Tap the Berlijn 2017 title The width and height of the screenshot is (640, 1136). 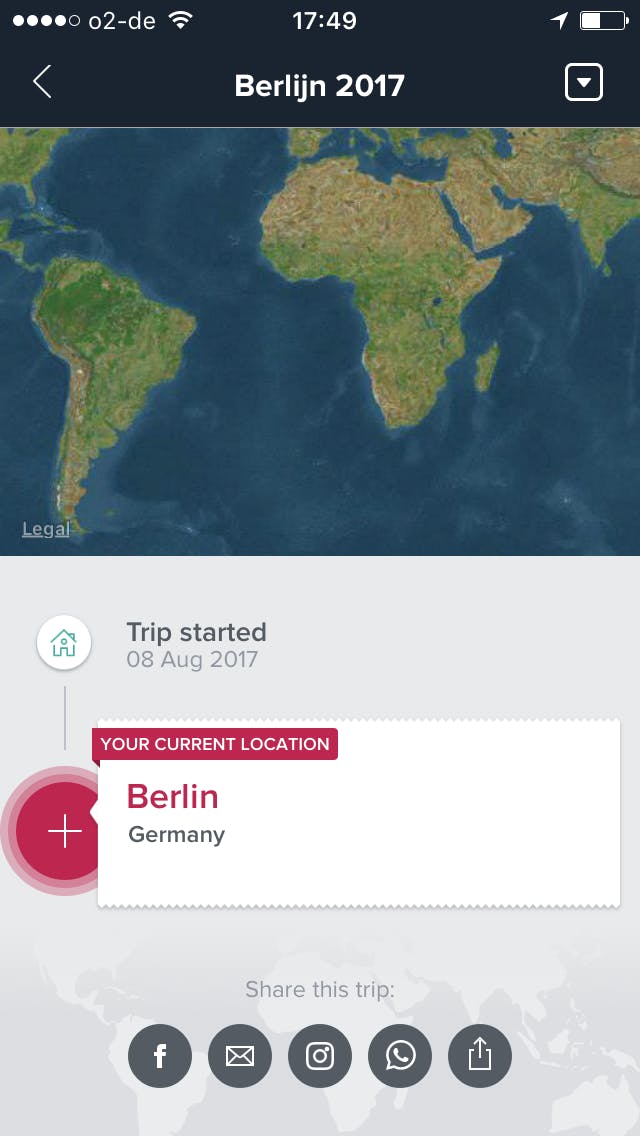coord(319,85)
